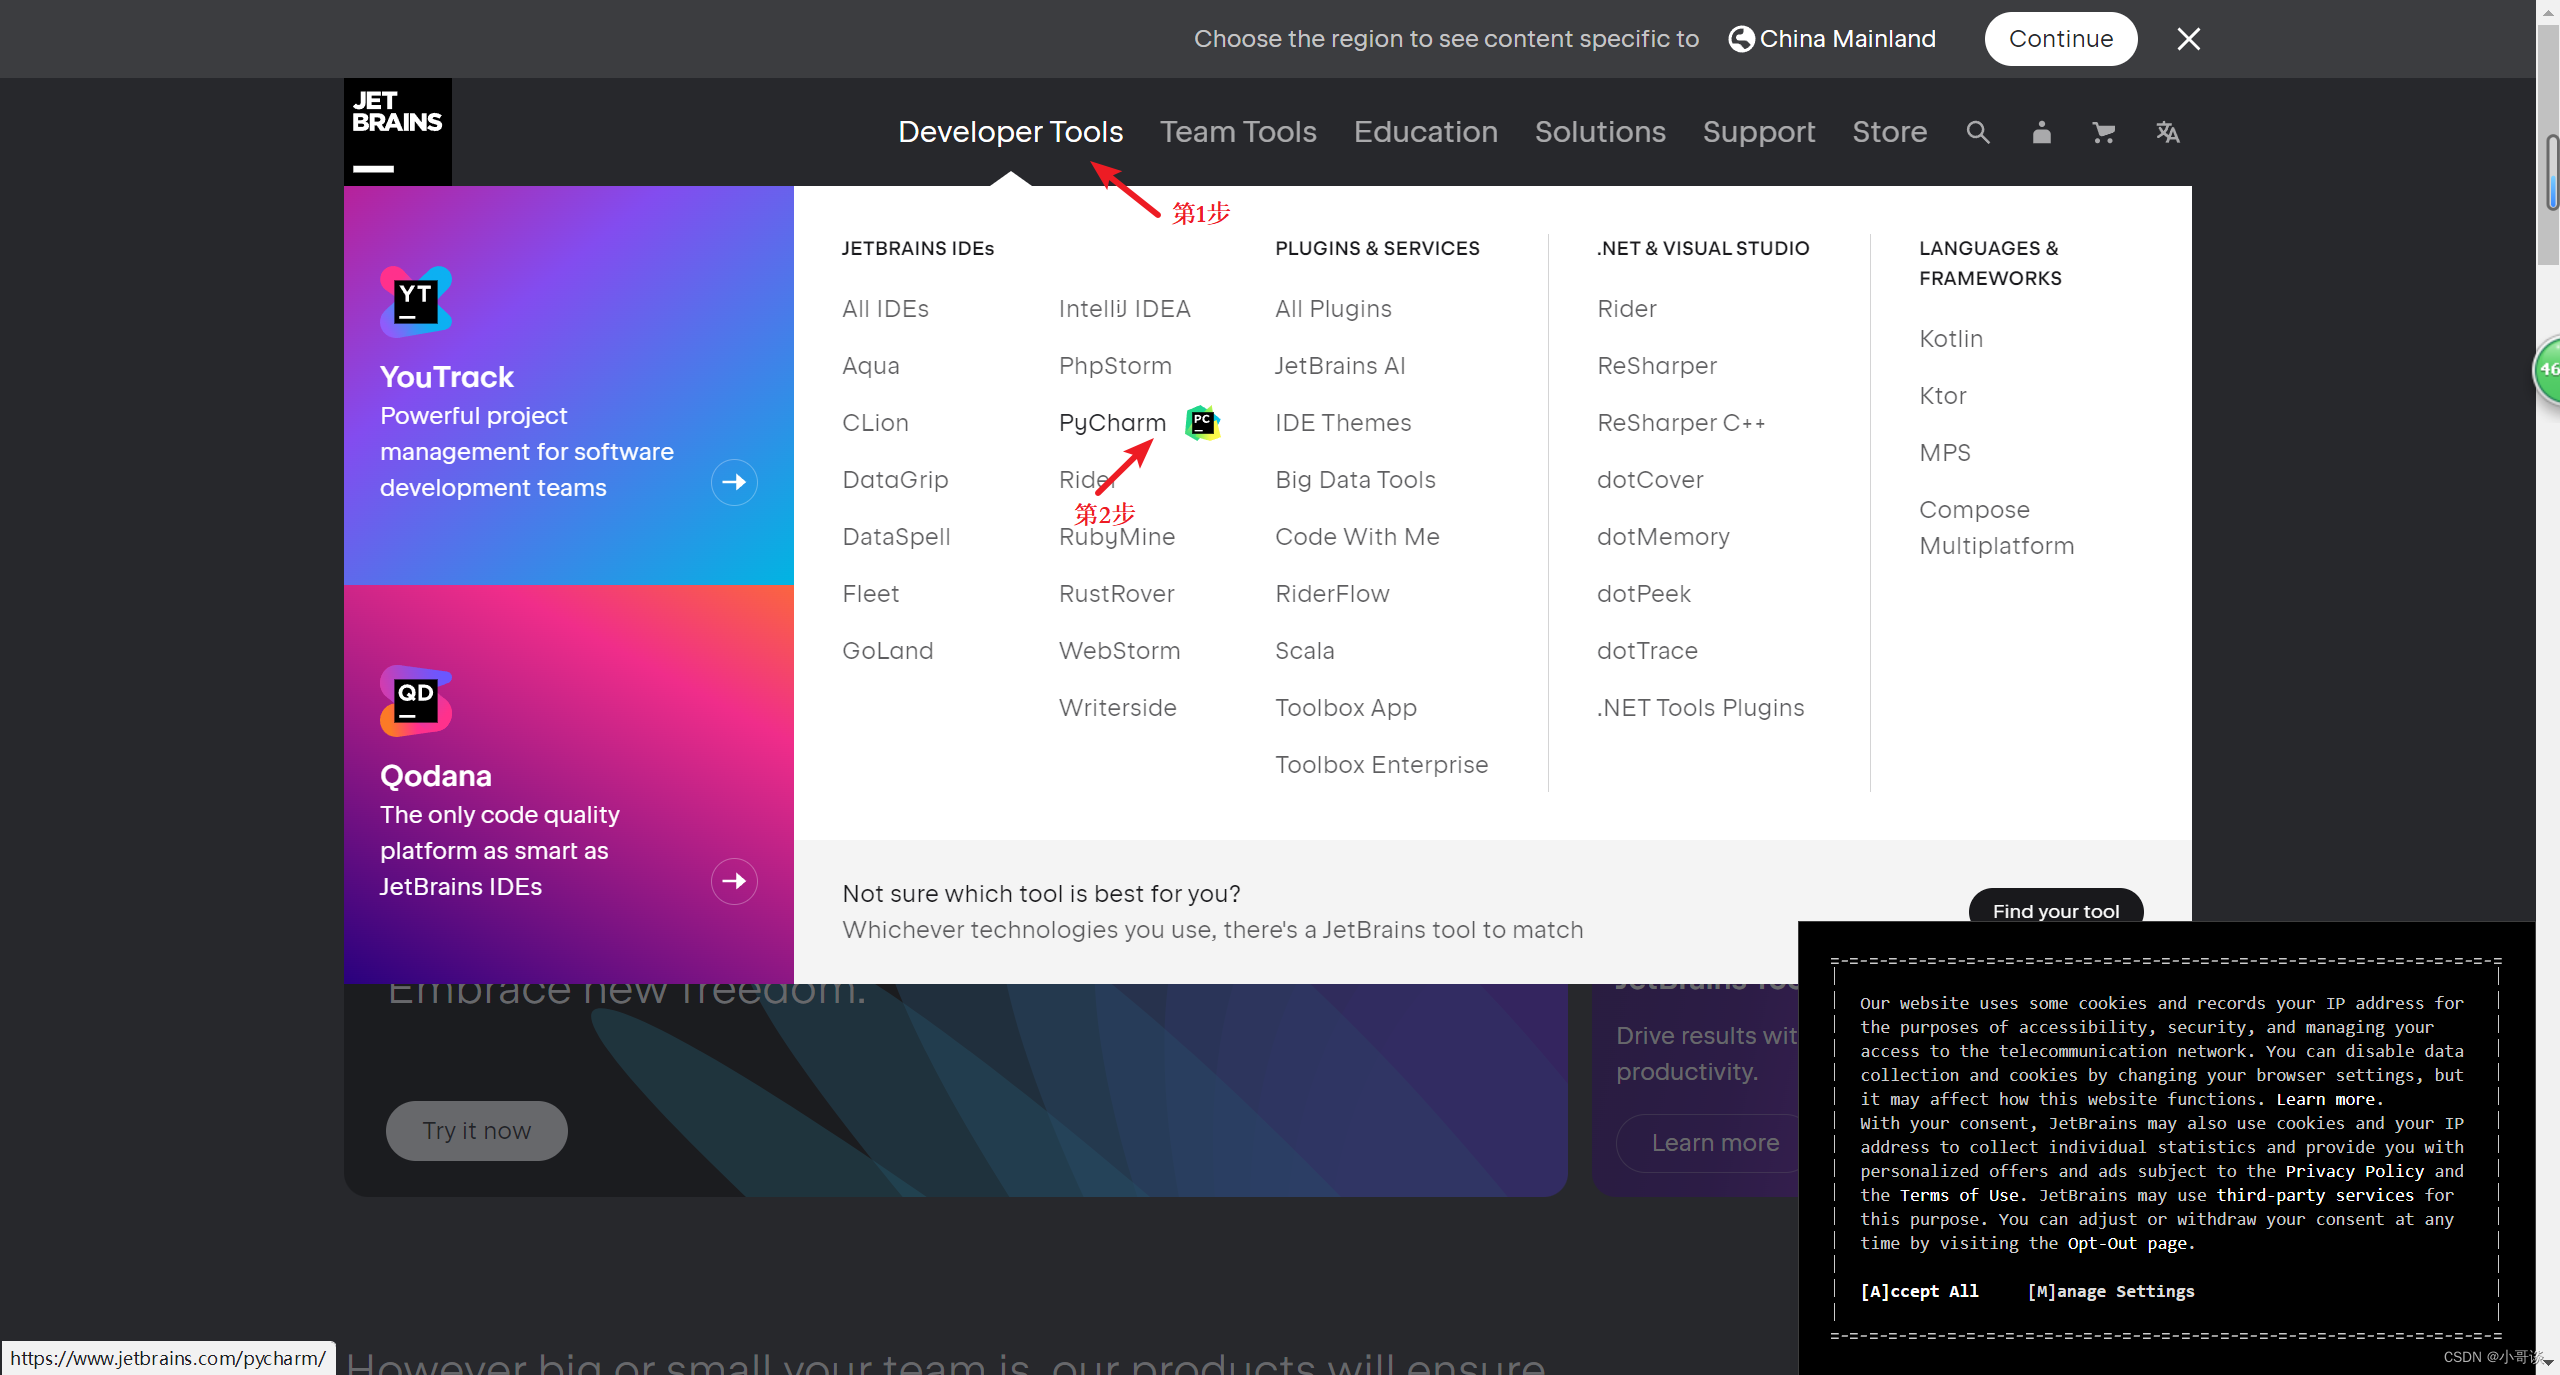Screen dimensions: 2560x1375
Task: Click the Qodana logo icon
Action: coord(416,700)
